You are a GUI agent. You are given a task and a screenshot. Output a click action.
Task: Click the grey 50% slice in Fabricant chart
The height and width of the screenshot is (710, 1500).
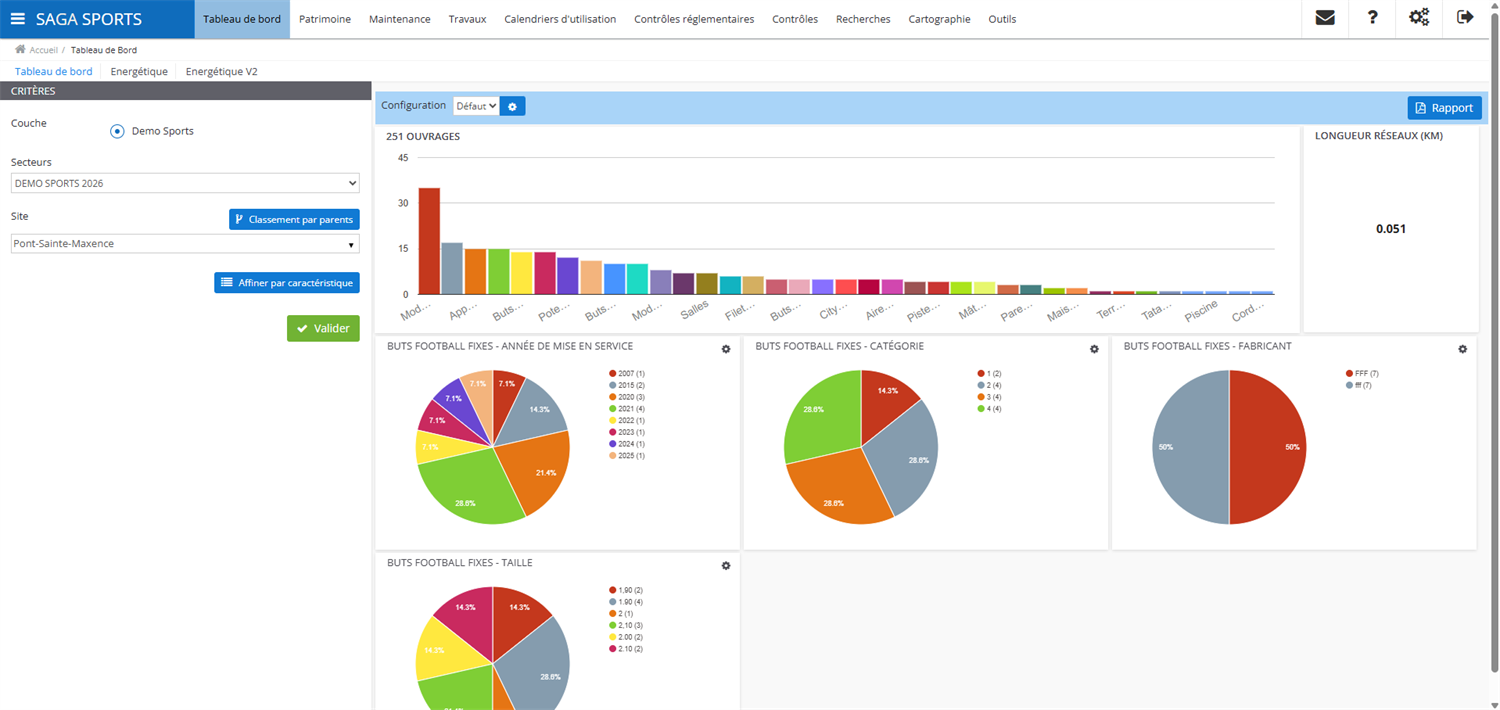pyautogui.click(x=1188, y=447)
